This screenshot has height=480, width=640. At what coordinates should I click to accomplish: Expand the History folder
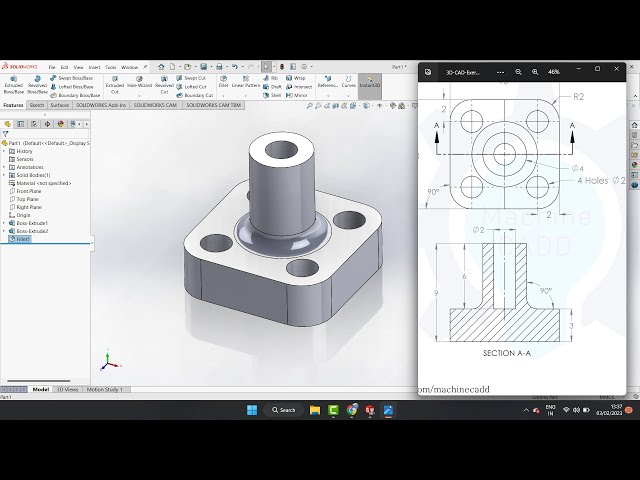(4, 151)
